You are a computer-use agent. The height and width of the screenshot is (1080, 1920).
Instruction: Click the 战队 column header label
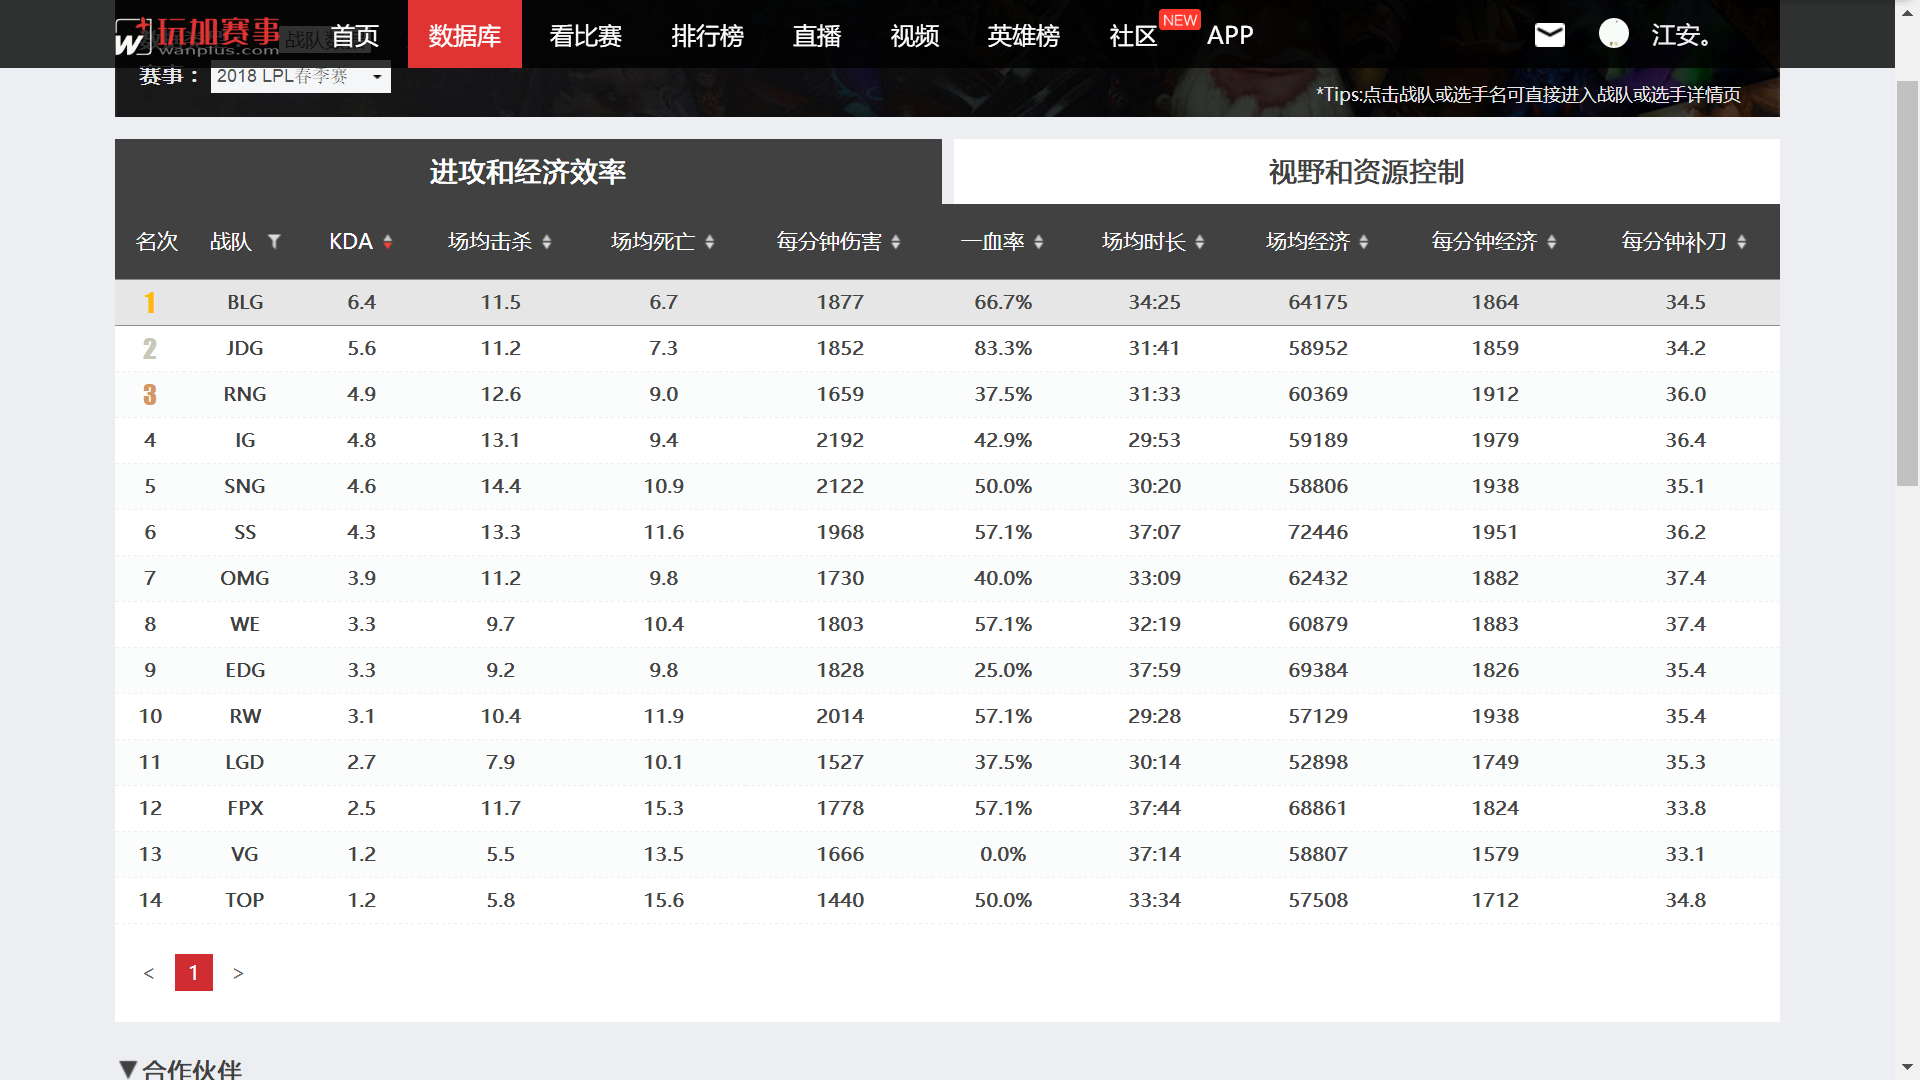pos(231,242)
